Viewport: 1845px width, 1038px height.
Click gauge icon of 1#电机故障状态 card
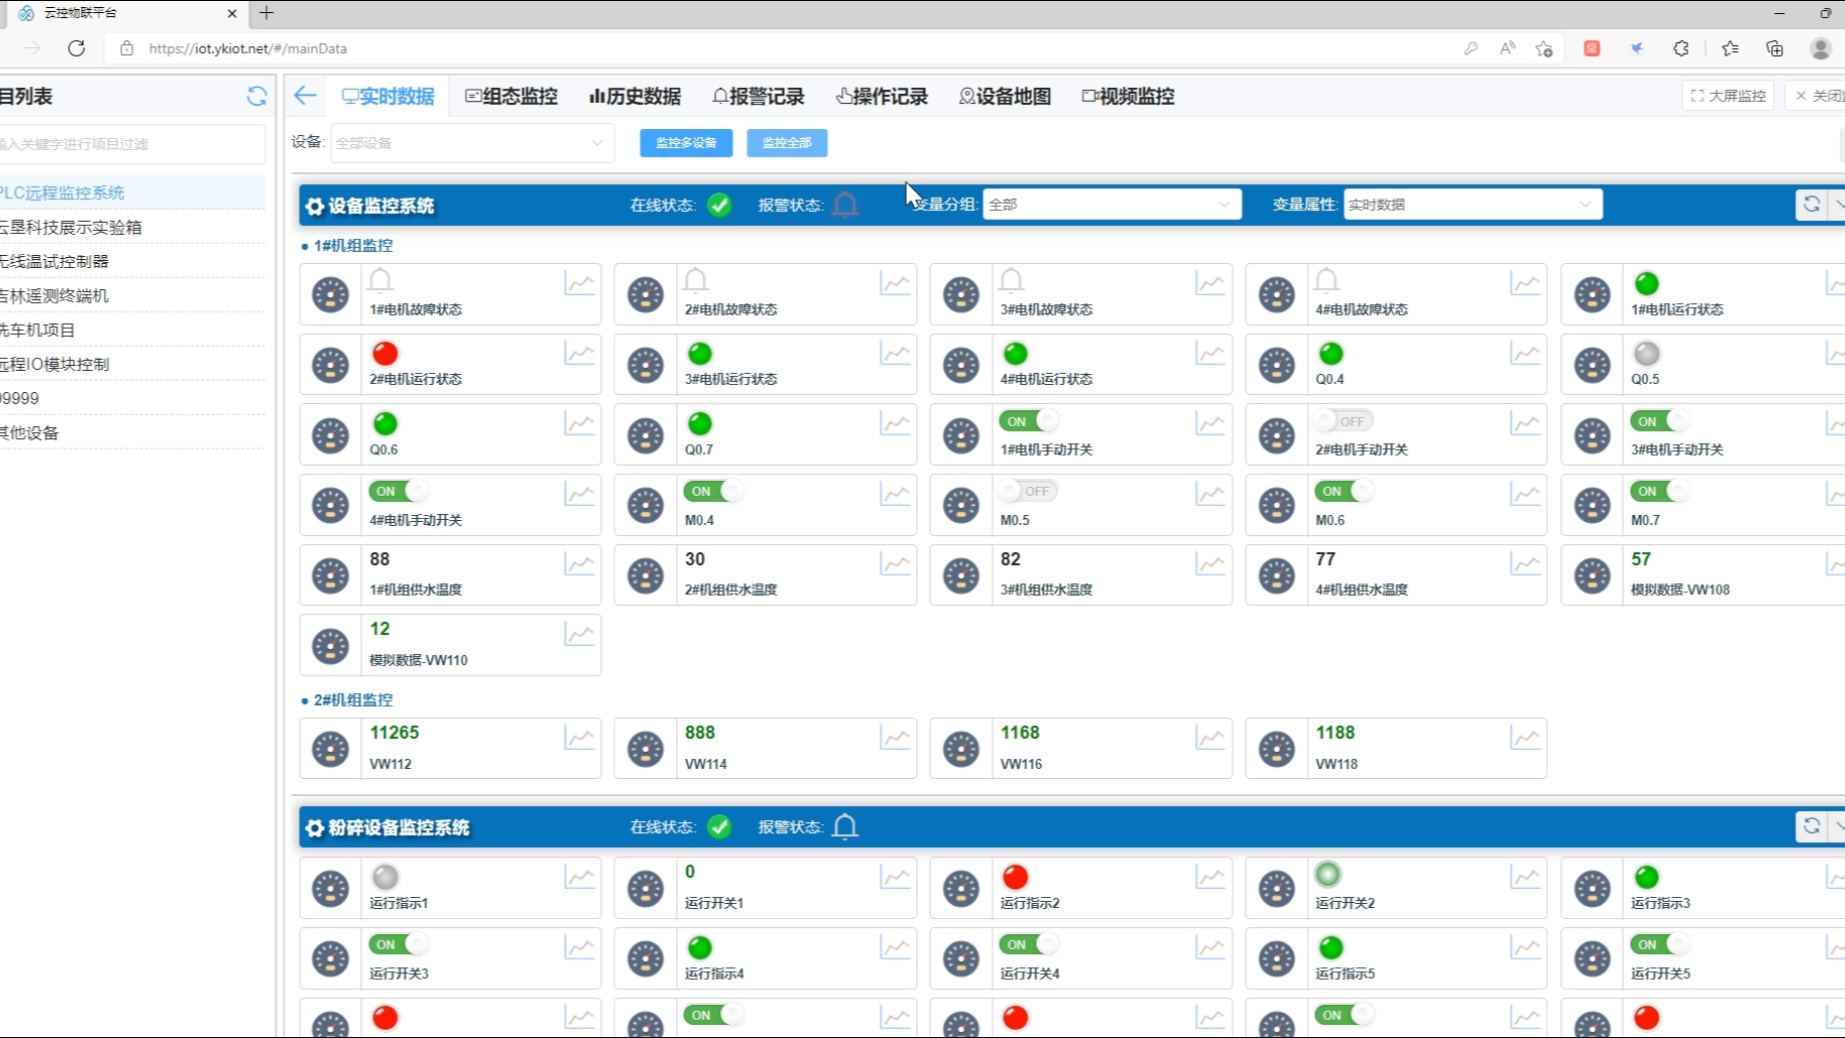(x=330, y=295)
